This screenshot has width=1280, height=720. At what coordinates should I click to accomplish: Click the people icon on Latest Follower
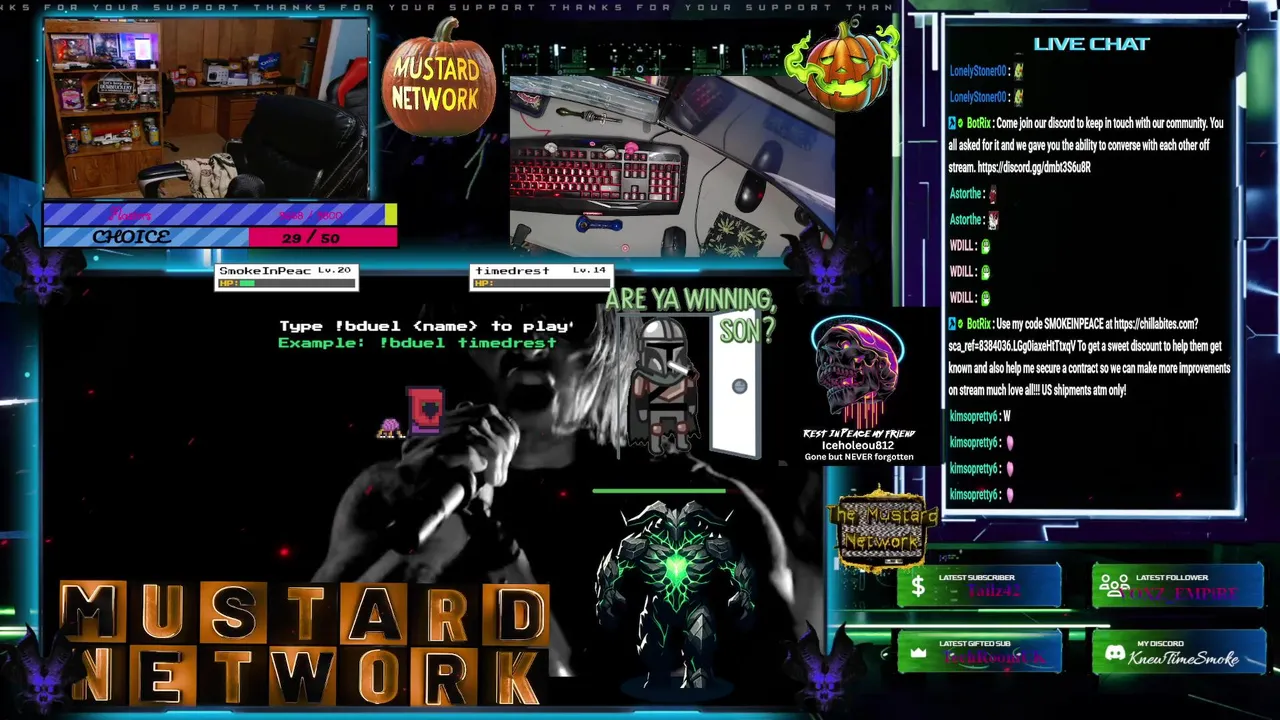coord(1114,587)
